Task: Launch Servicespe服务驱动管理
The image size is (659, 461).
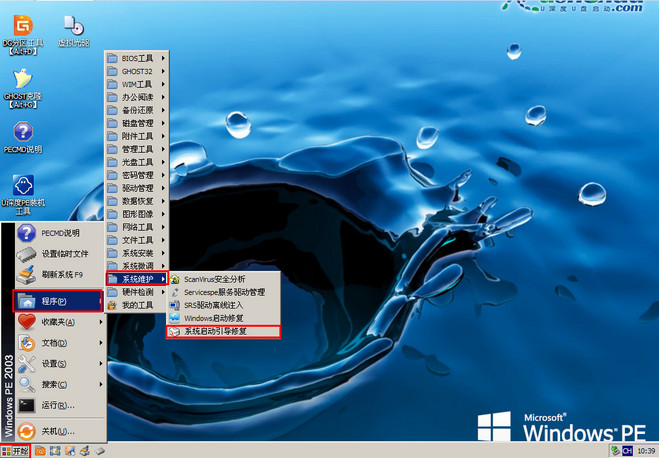Action: pyautogui.click(x=224, y=292)
